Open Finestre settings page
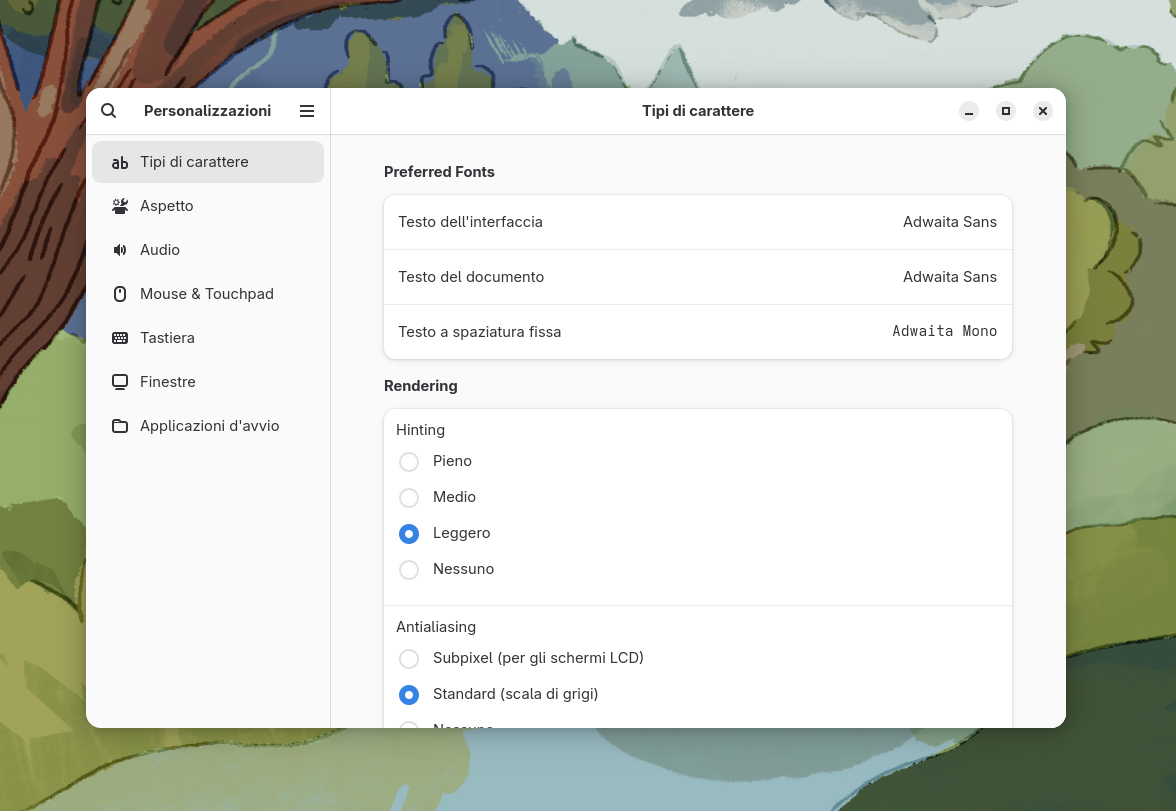The image size is (1176, 811). [x=208, y=382]
